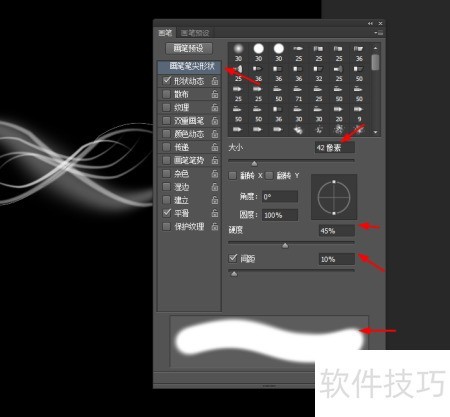This screenshot has height=417, width=450.
Task: Adjust the 硬度 hardness slider handle
Action: [285, 246]
